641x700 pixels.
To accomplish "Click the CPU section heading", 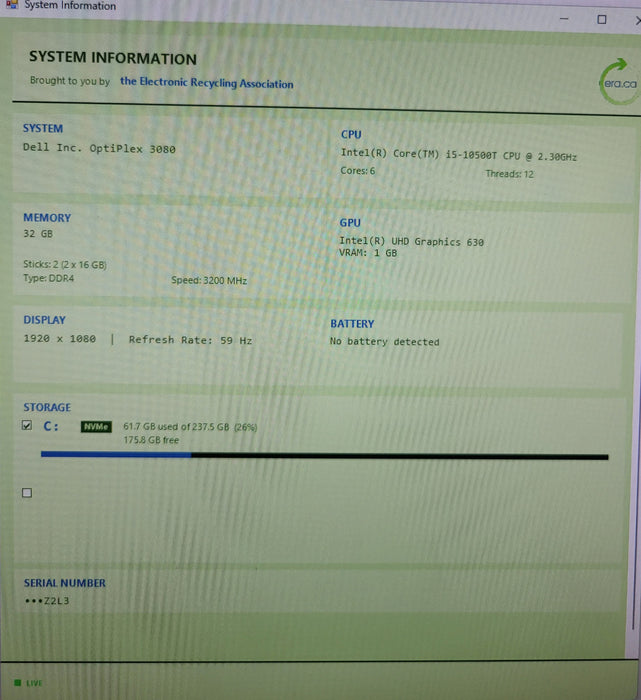I will 351,134.
